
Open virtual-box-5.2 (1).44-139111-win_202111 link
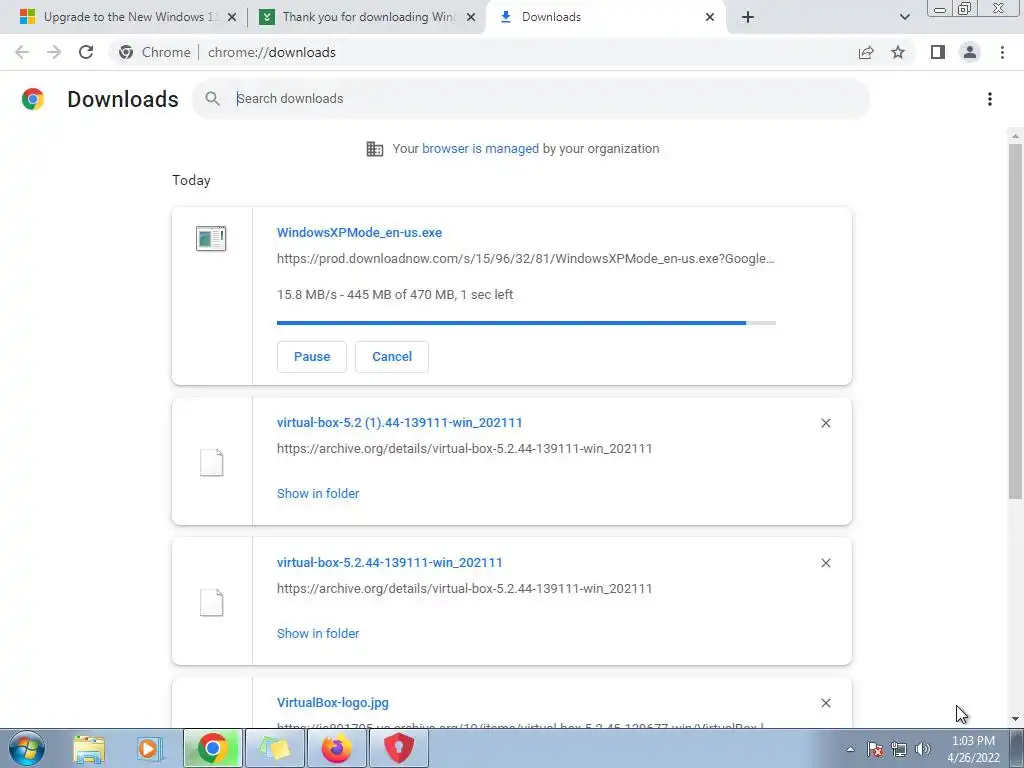400,423
